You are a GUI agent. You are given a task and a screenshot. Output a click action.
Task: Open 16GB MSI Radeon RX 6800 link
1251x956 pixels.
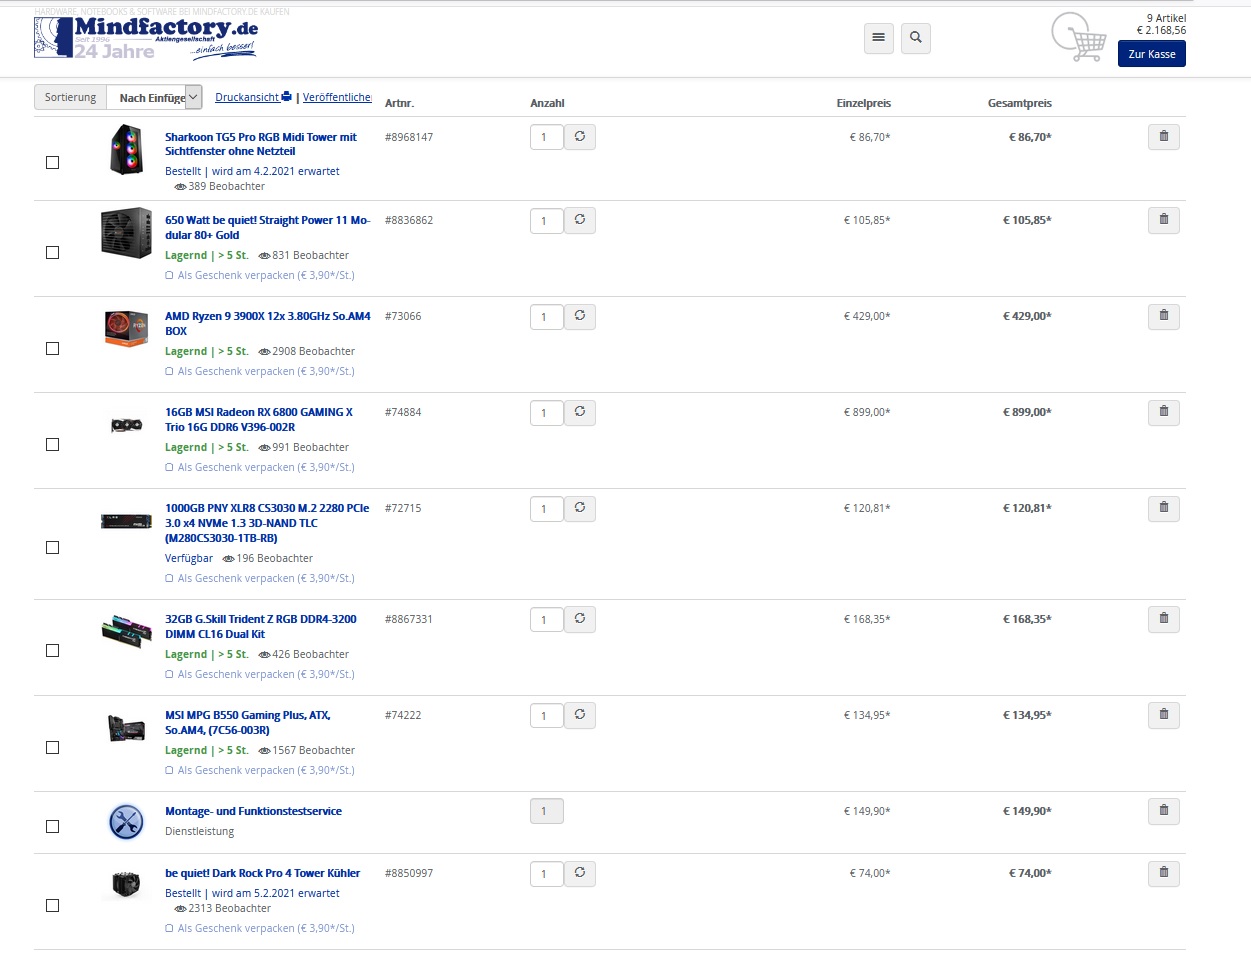tap(259, 419)
